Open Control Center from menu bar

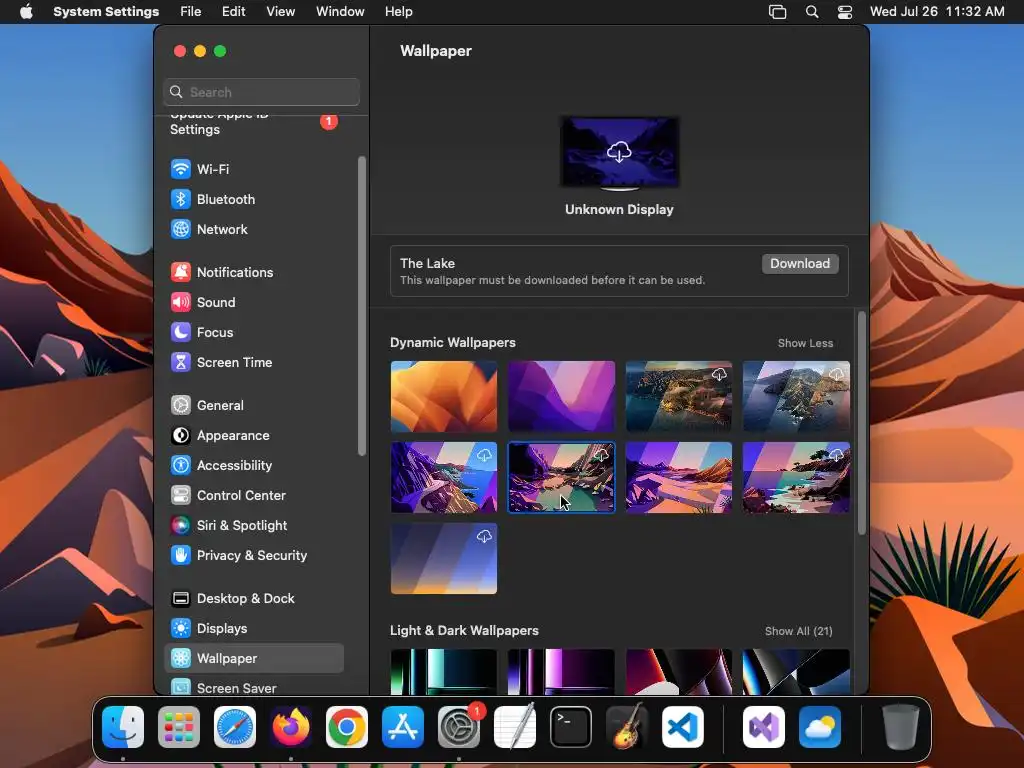point(845,12)
